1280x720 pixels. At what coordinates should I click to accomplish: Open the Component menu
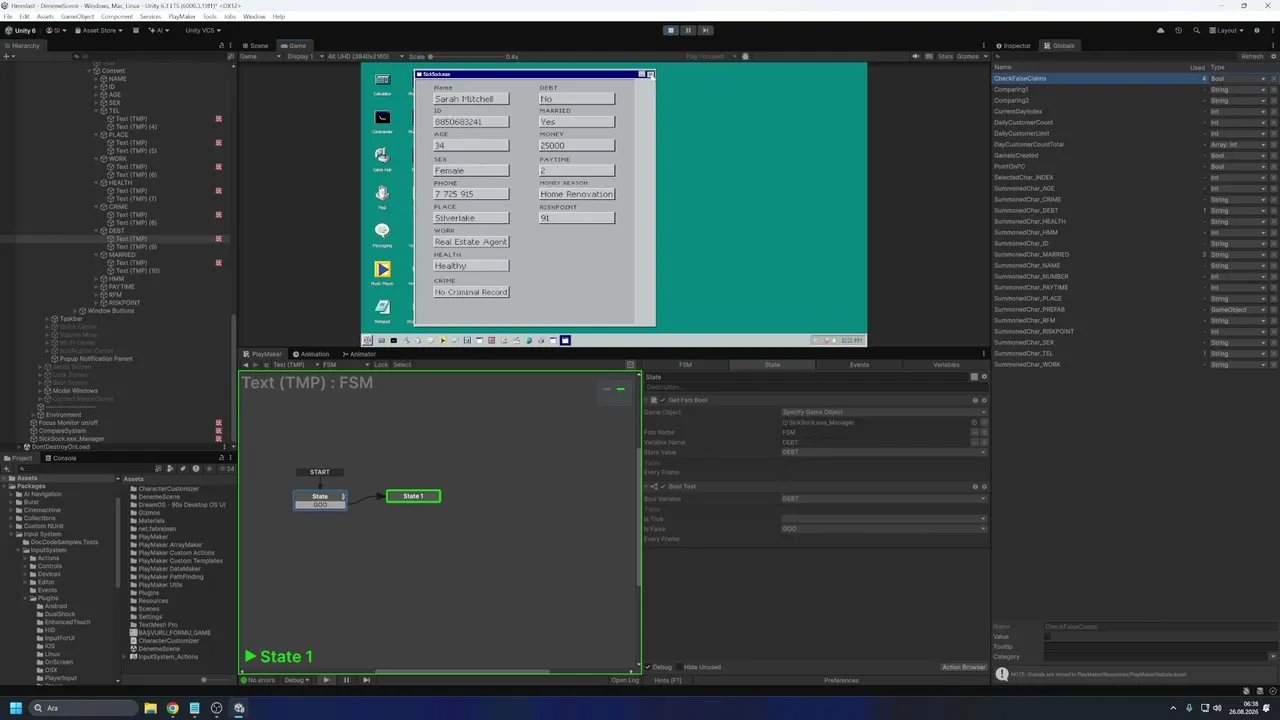point(117,17)
